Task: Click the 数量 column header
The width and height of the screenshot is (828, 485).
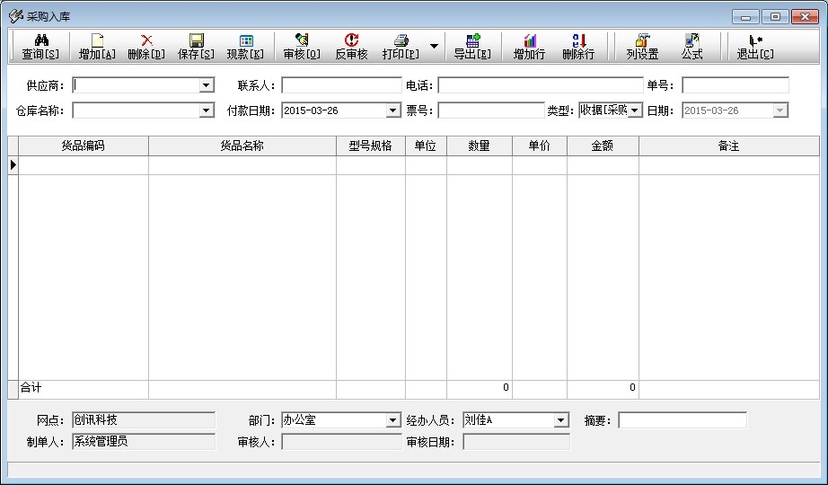Action: (x=479, y=146)
